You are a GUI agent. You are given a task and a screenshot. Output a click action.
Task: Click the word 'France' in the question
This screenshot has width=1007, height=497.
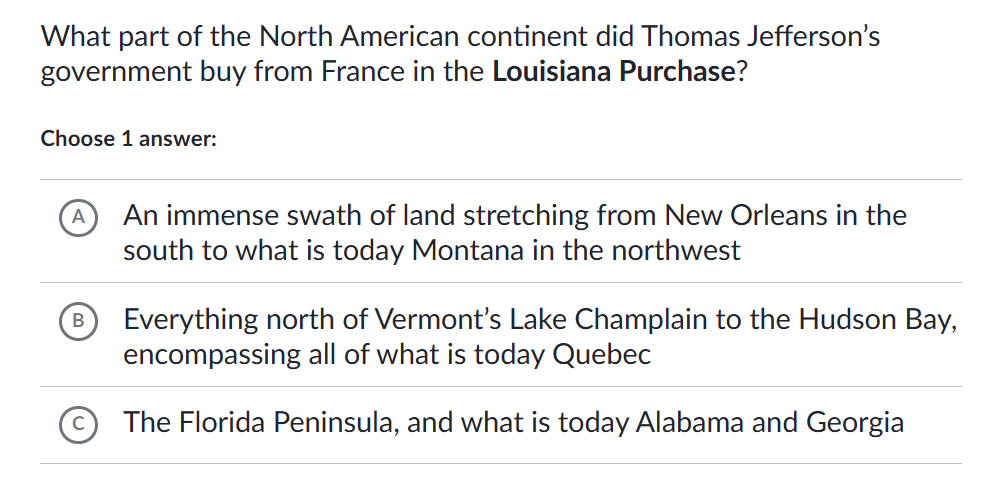[363, 74]
